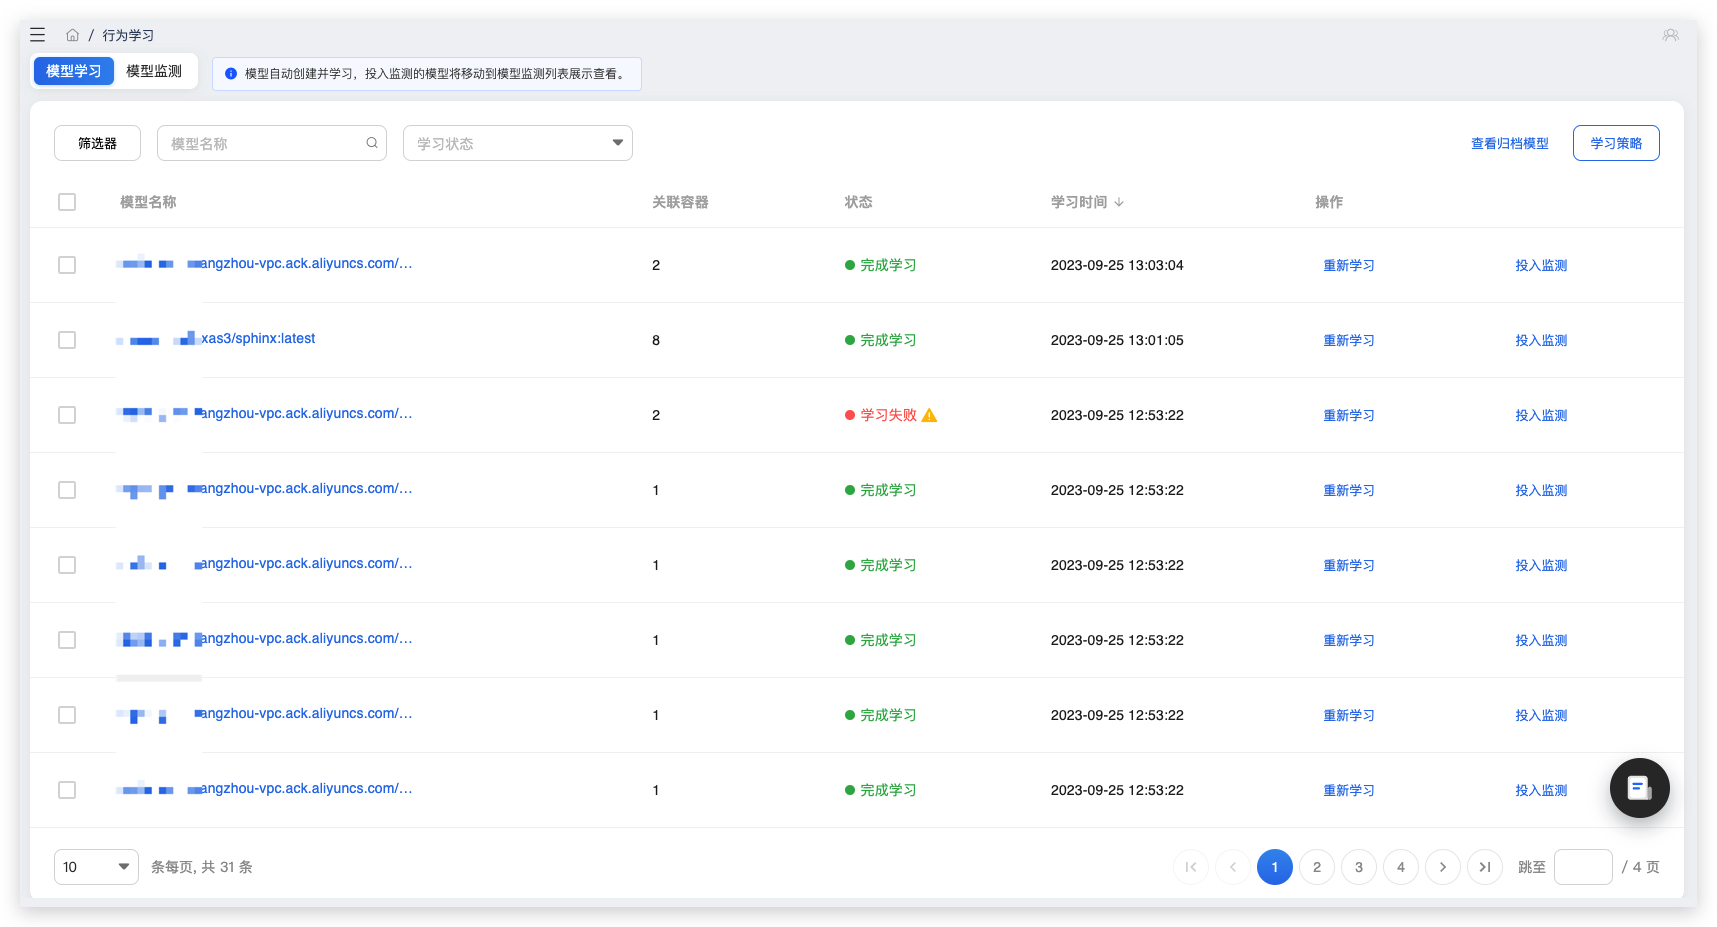Jump to last page icon

point(1484,867)
